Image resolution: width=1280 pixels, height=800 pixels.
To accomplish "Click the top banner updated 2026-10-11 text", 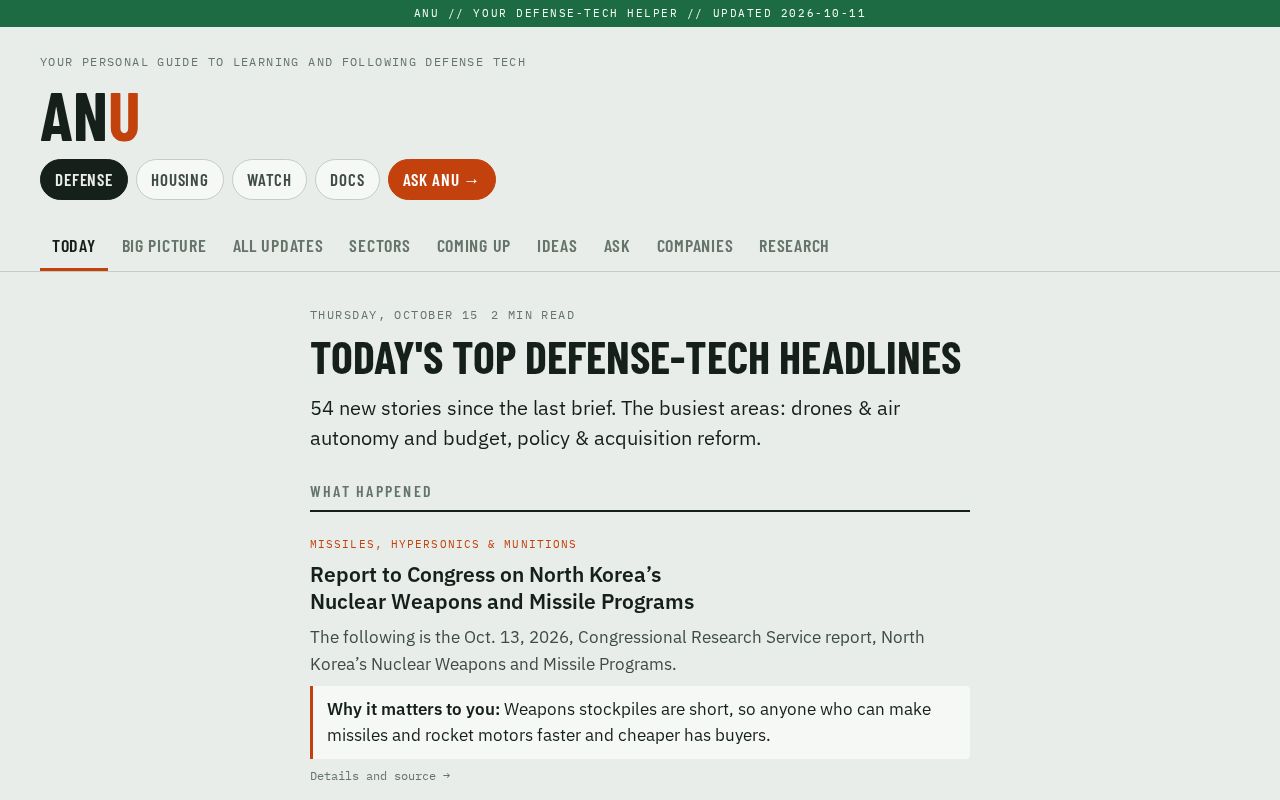I will click(789, 13).
